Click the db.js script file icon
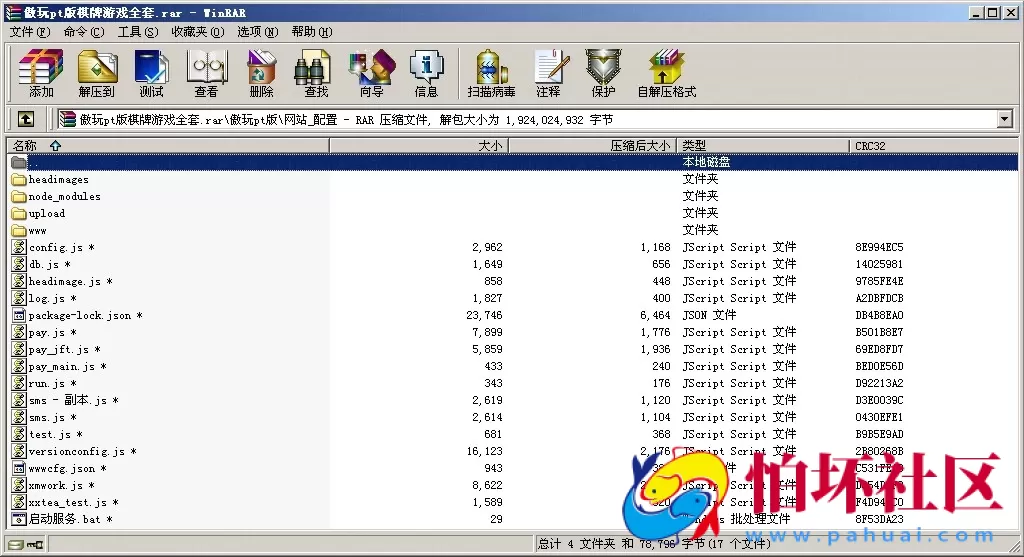This screenshot has height=557, width=1024. pos(19,264)
